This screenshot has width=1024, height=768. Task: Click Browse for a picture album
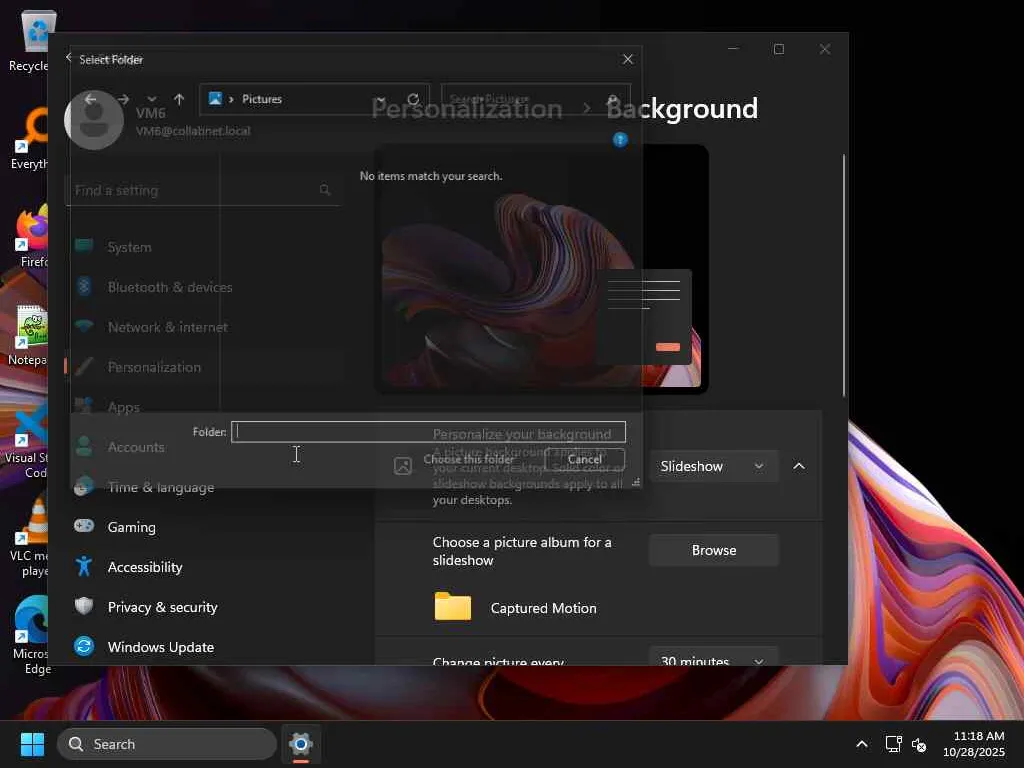click(713, 550)
